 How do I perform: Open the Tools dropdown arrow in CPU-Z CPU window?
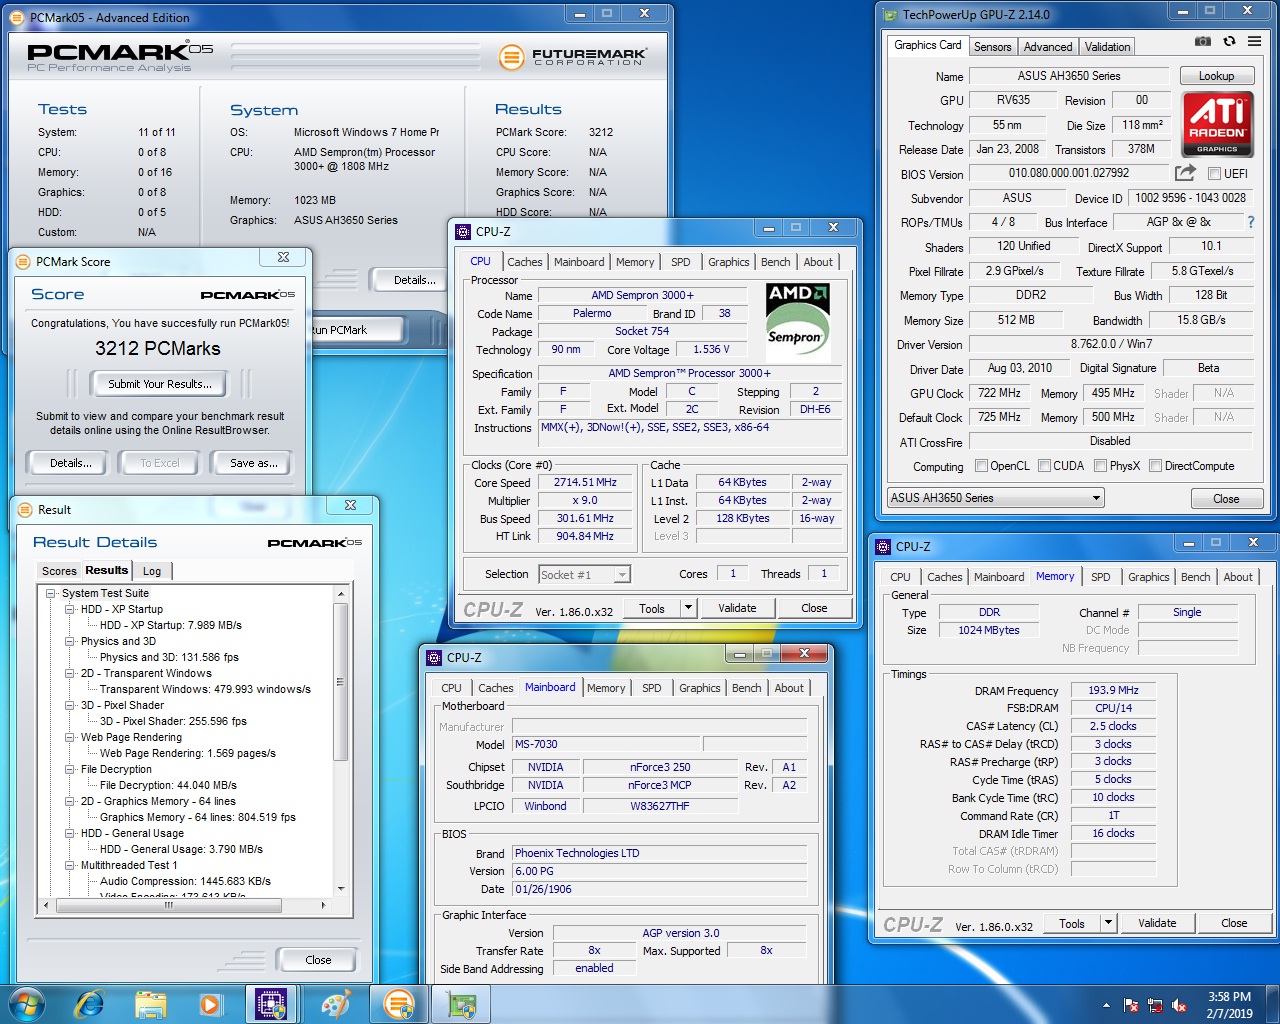tap(688, 608)
